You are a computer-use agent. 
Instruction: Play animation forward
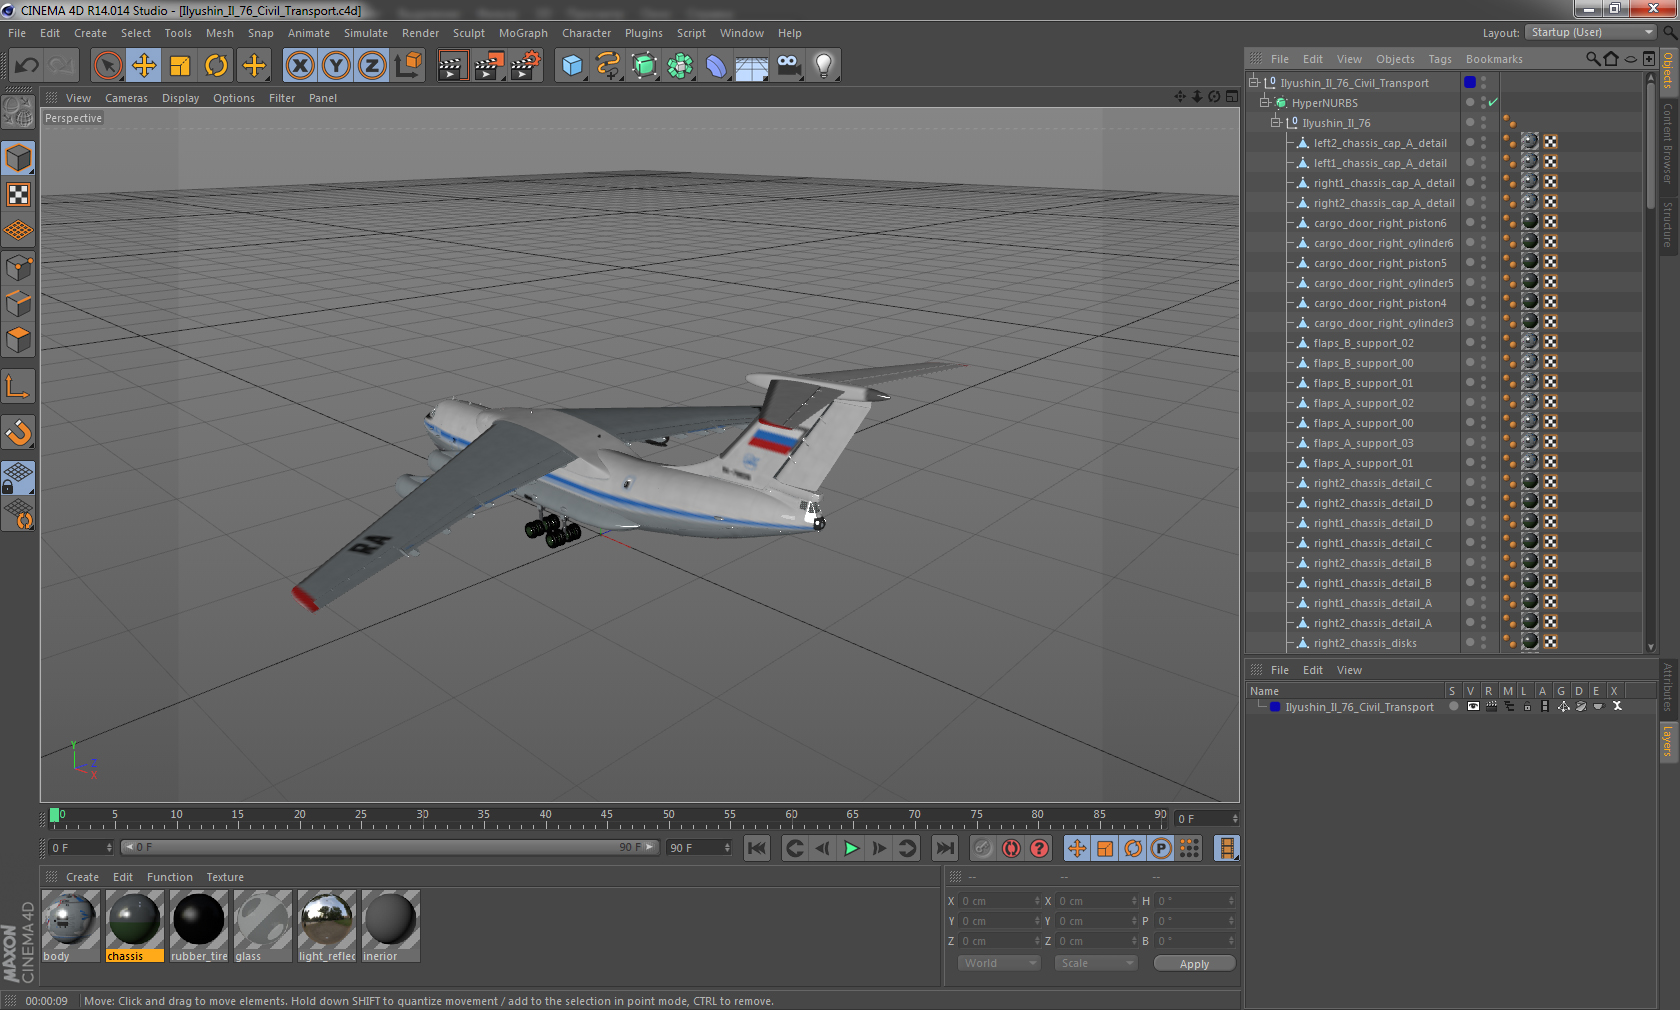851,848
